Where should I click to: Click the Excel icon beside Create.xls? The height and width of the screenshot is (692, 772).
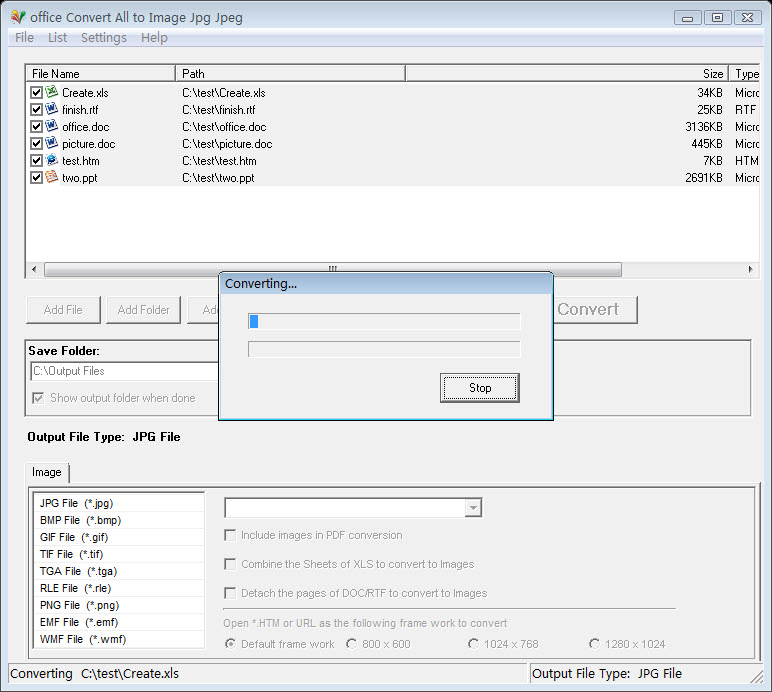click(x=52, y=92)
